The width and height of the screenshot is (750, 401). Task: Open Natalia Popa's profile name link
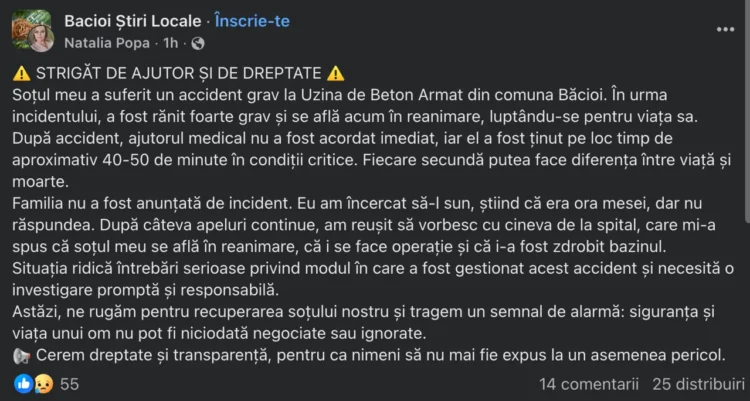click(107, 44)
